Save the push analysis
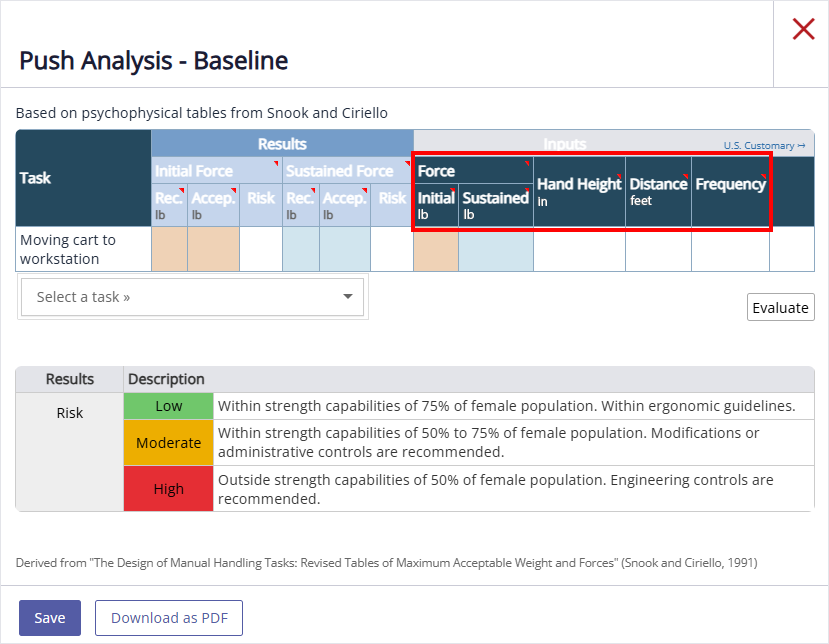This screenshot has height=644, width=829. pyautogui.click(x=50, y=618)
